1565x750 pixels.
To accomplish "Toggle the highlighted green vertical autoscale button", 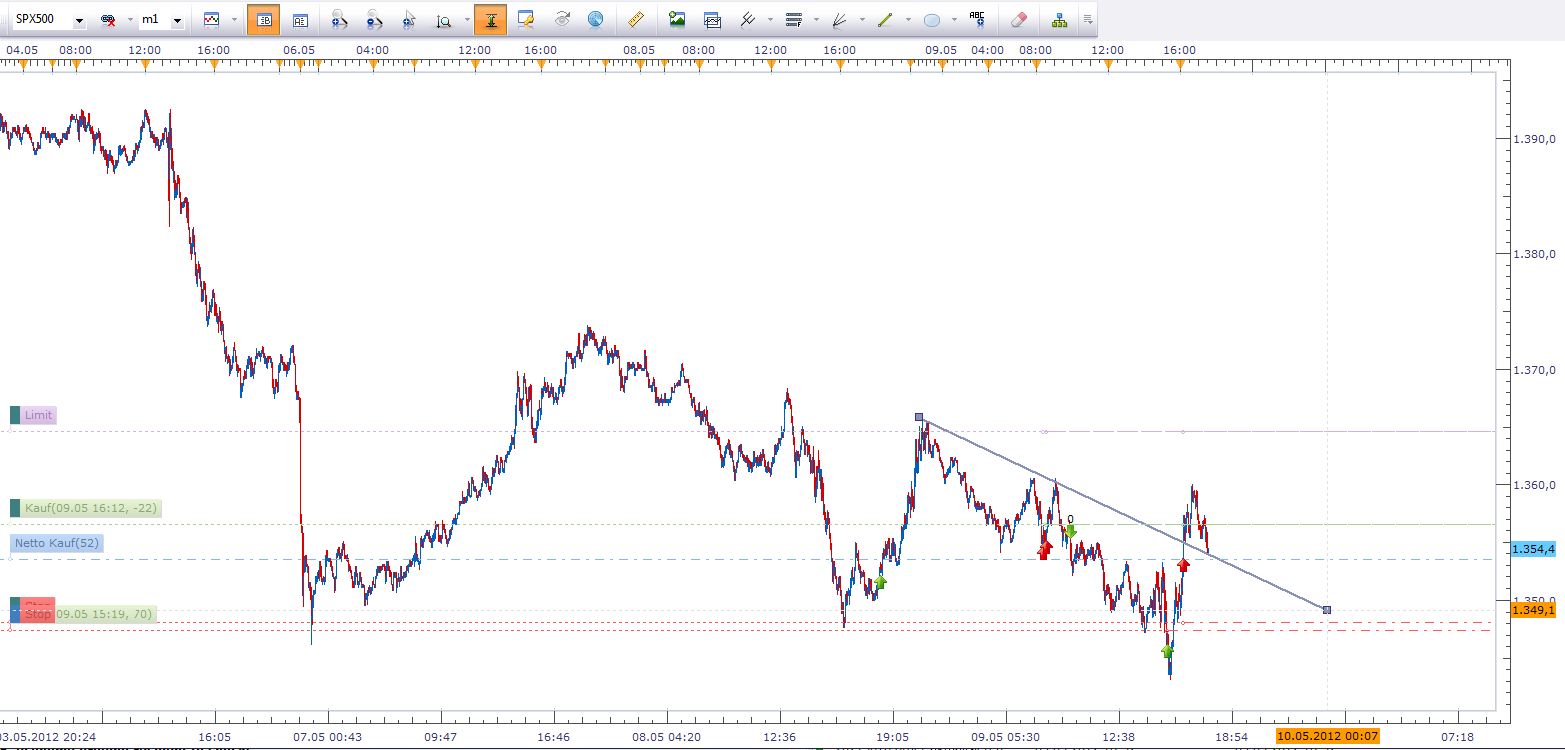I will coord(490,19).
